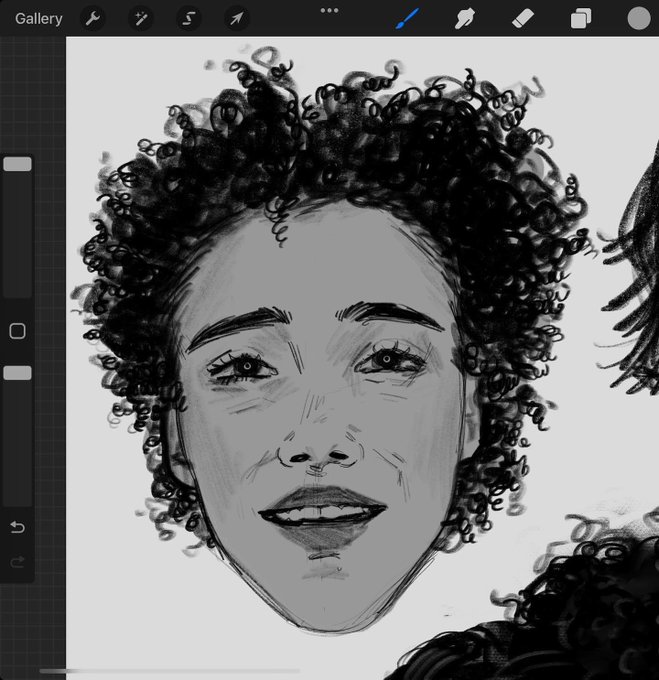
Task: Open the Layers panel
Action: pos(581,19)
